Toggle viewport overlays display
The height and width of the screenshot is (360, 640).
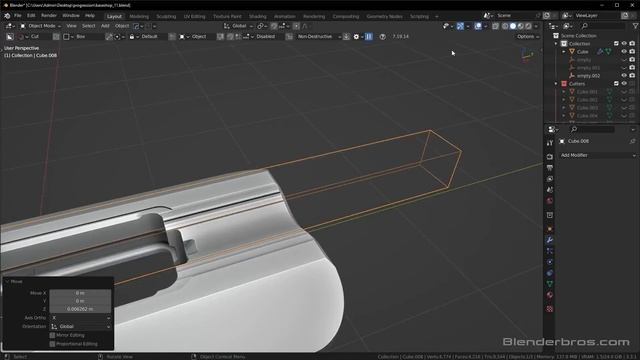click(x=478, y=26)
